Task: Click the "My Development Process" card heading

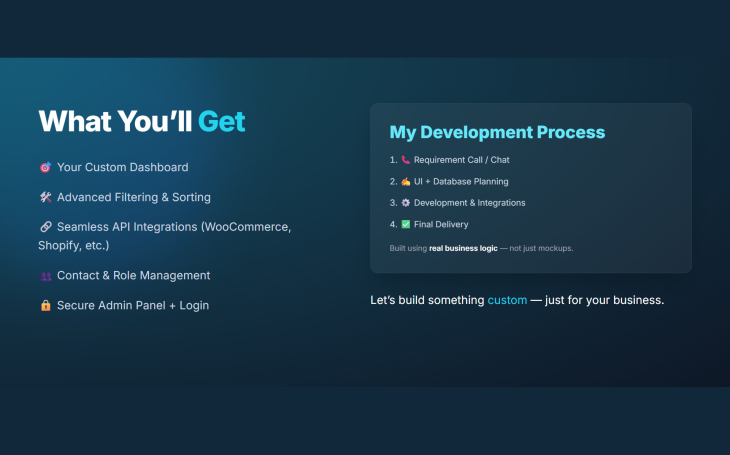Action: pos(497,132)
